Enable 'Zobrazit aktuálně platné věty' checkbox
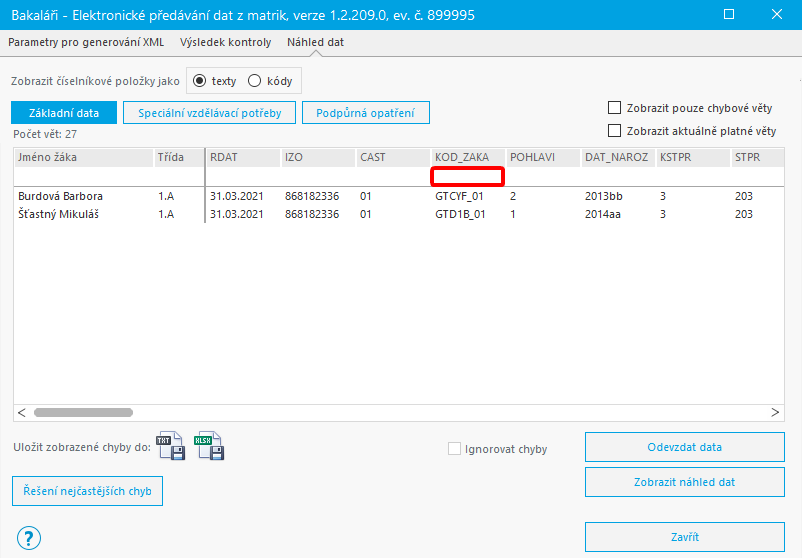The height and width of the screenshot is (558, 802). pos(614,131)
